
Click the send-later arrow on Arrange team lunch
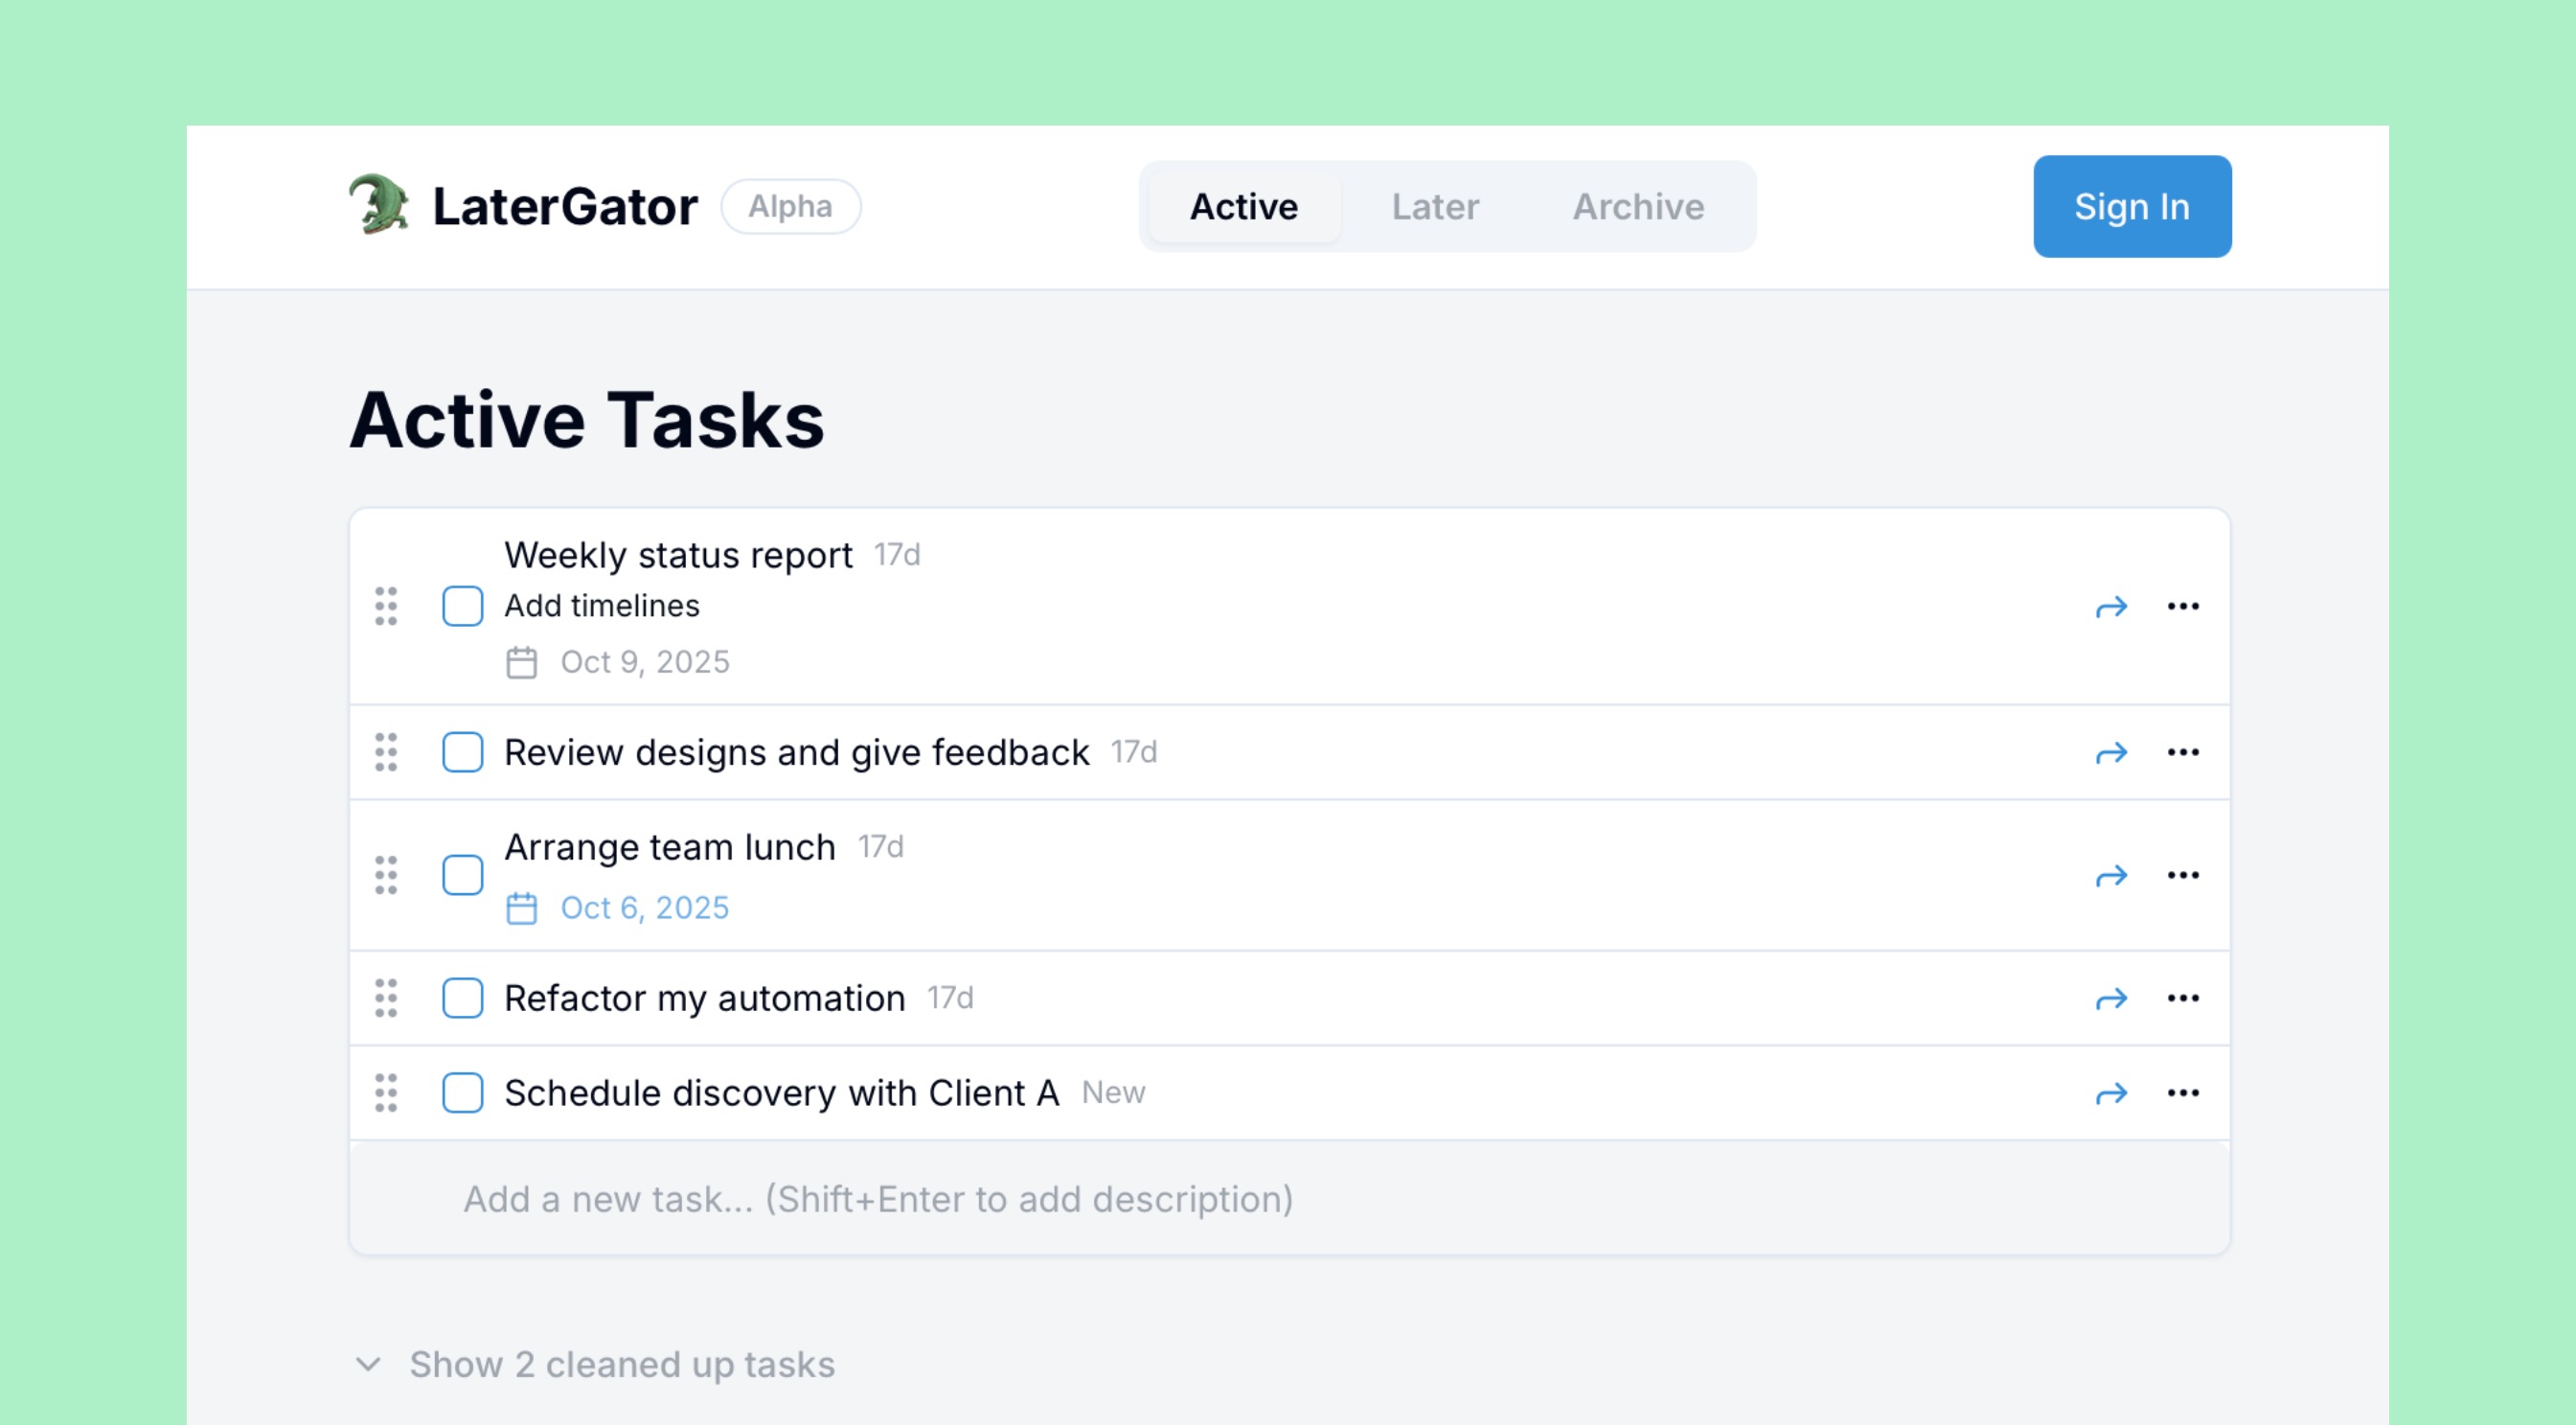(2111, 875)
